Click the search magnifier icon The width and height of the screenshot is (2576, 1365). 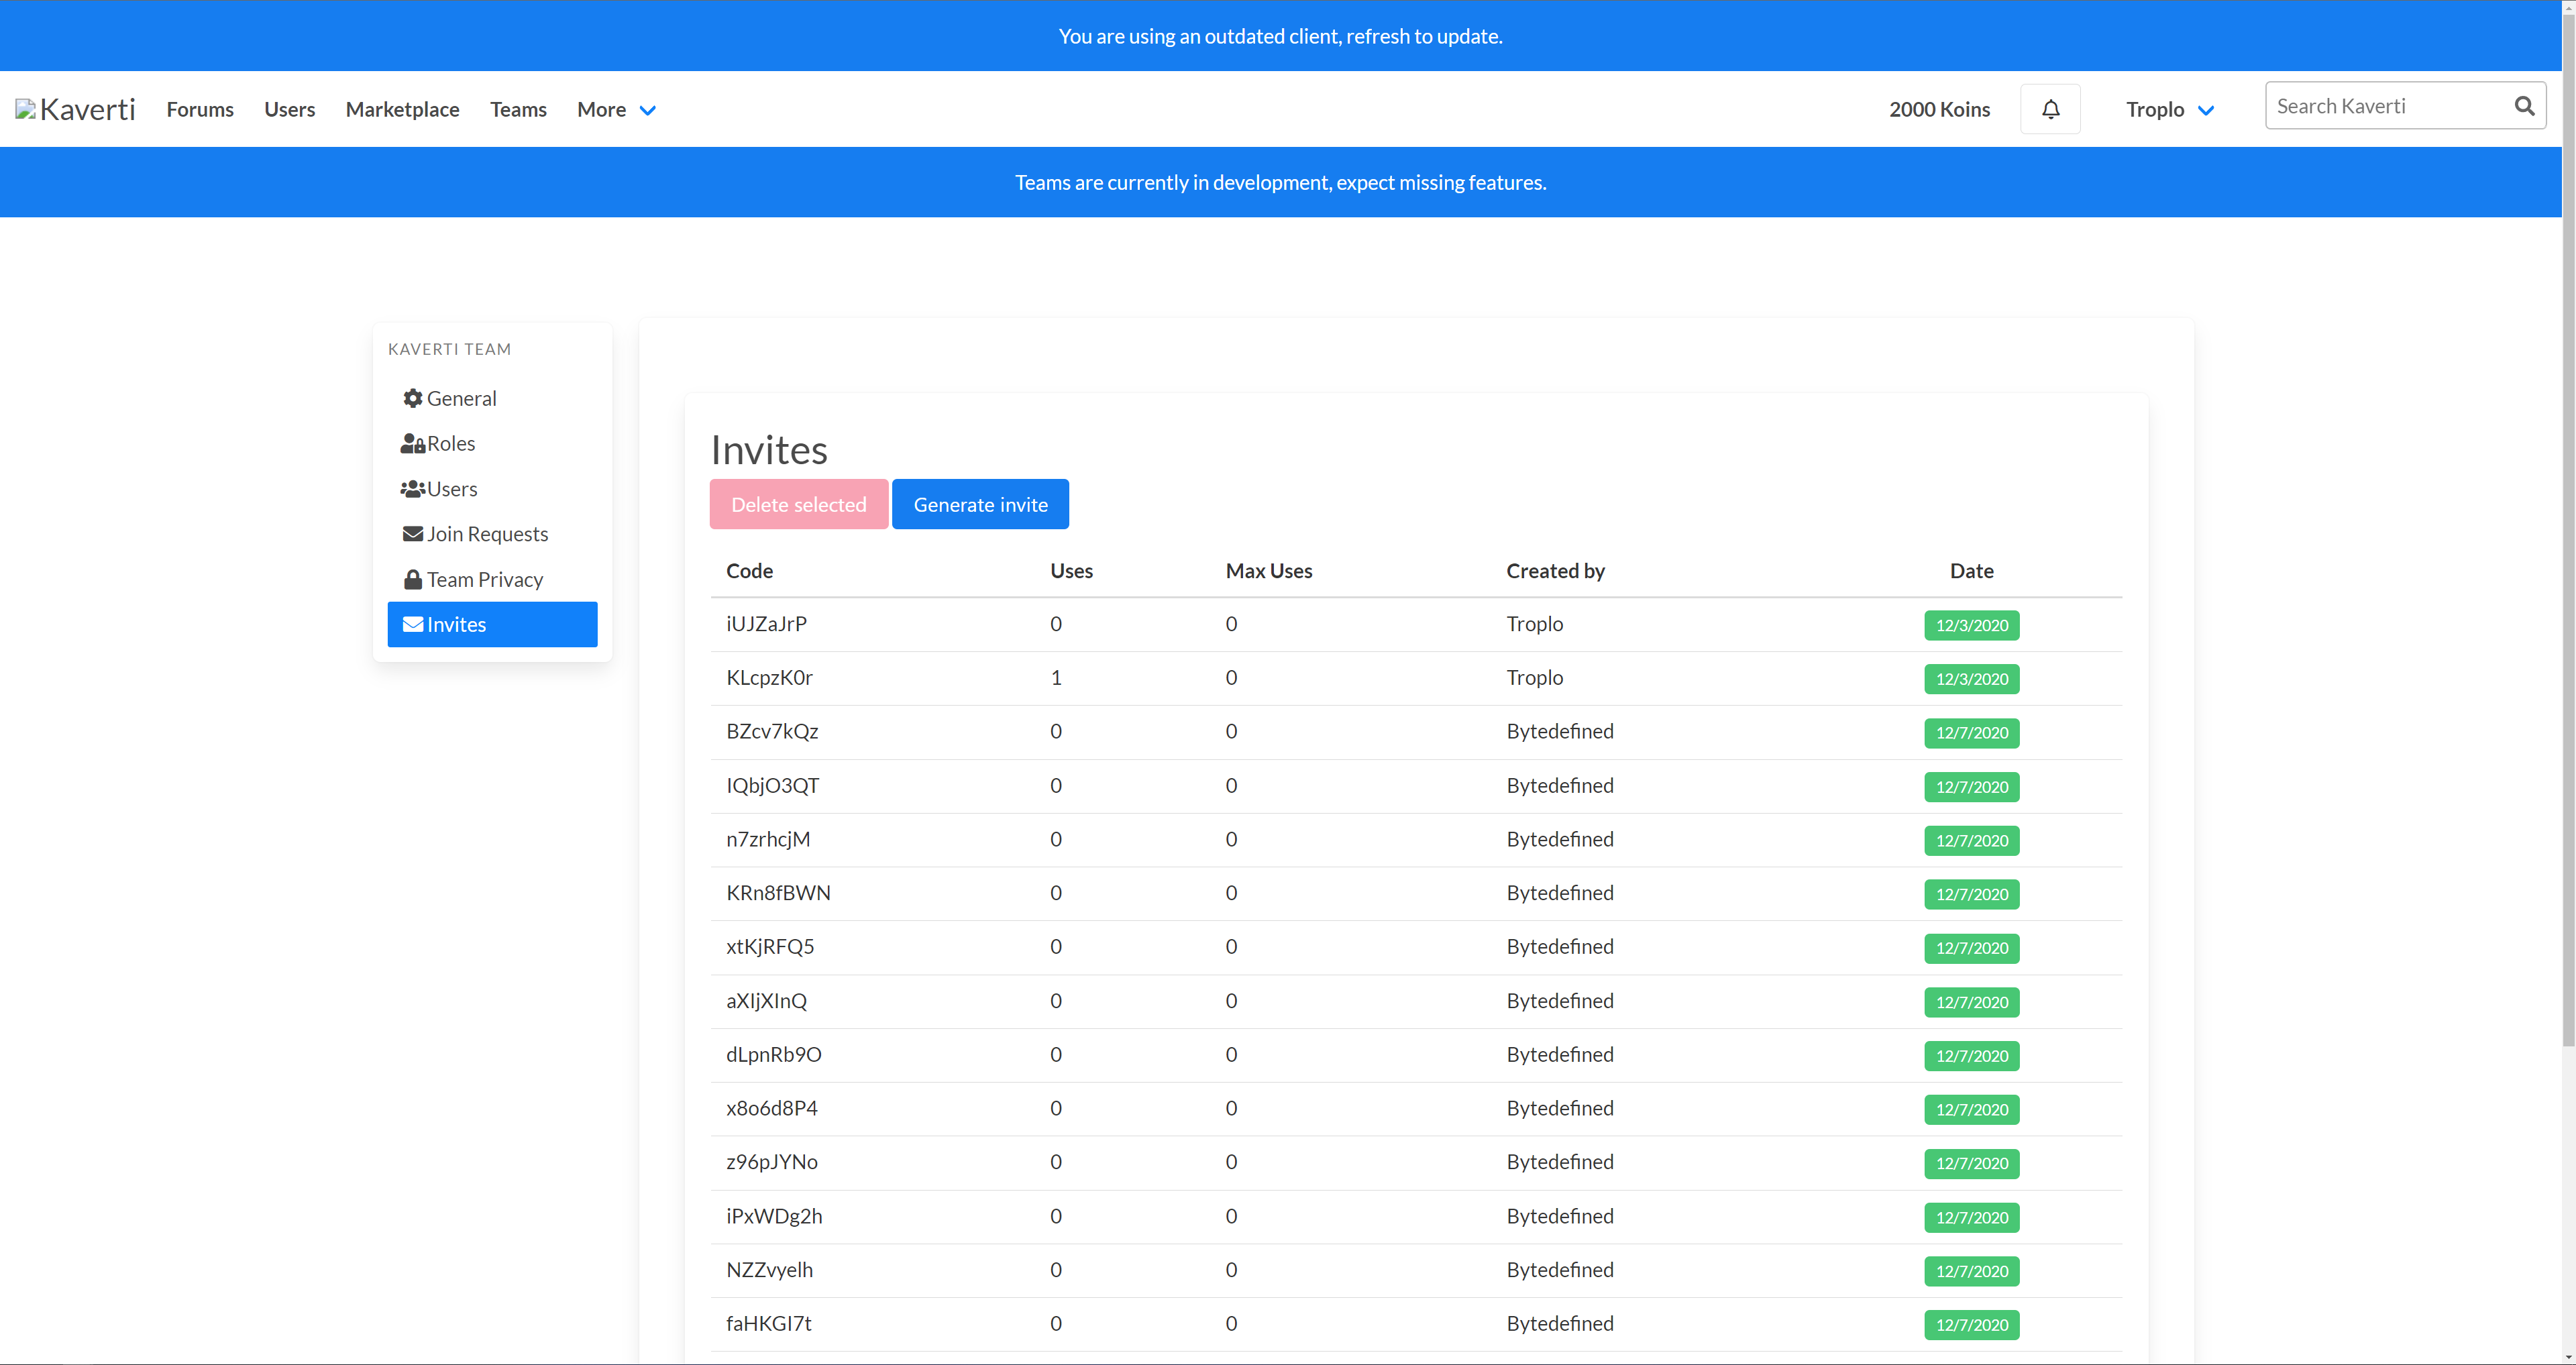coord(2524,106)
